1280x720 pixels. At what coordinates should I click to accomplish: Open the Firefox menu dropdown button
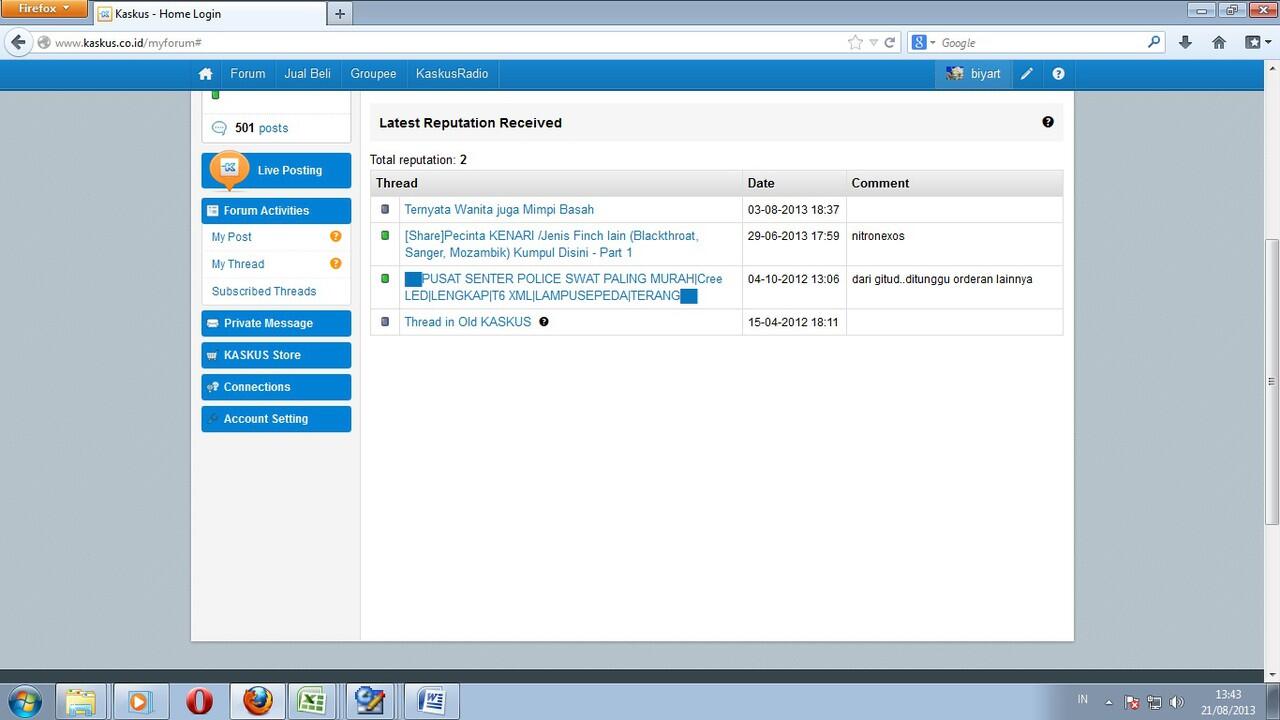(43, 9)
